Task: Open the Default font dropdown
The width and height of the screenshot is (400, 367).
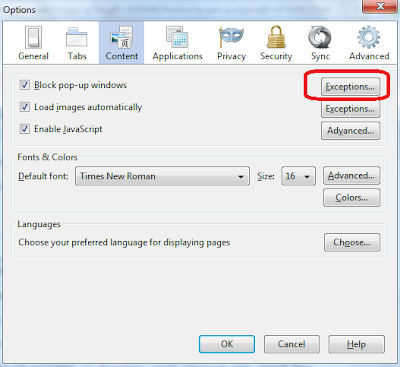Action: coord(162,176)
